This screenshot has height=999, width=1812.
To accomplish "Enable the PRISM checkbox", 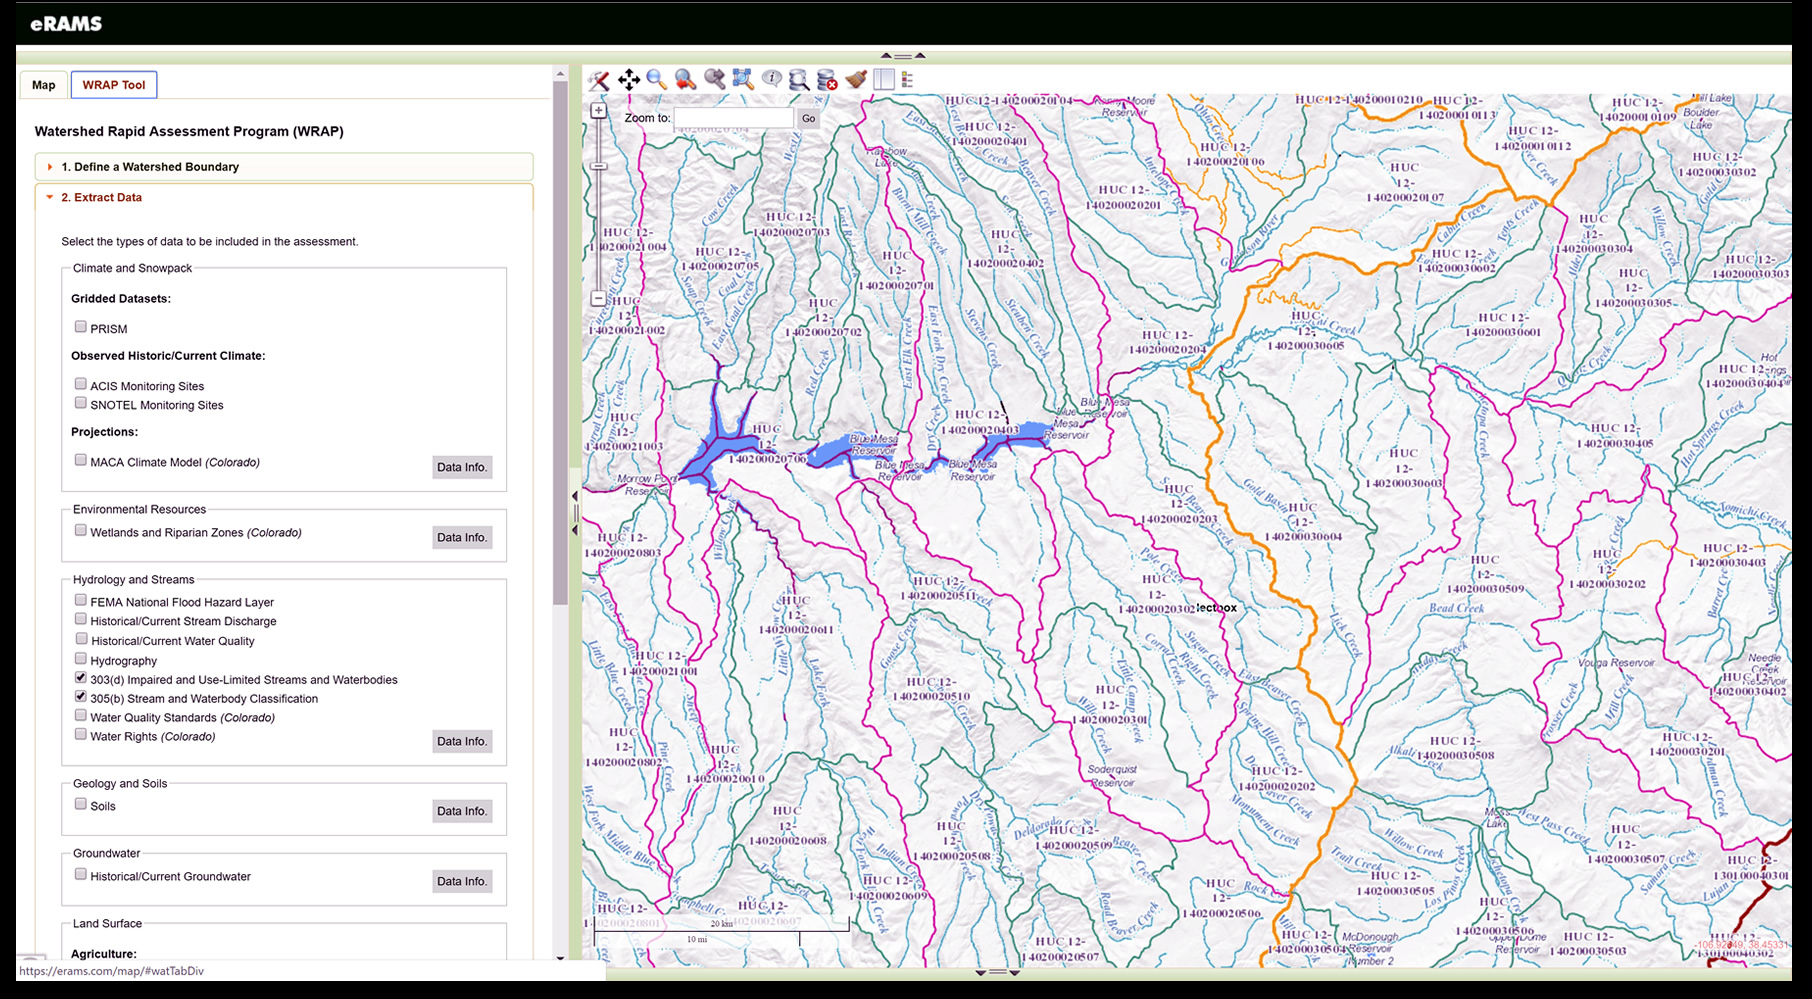I will [81, 327].
